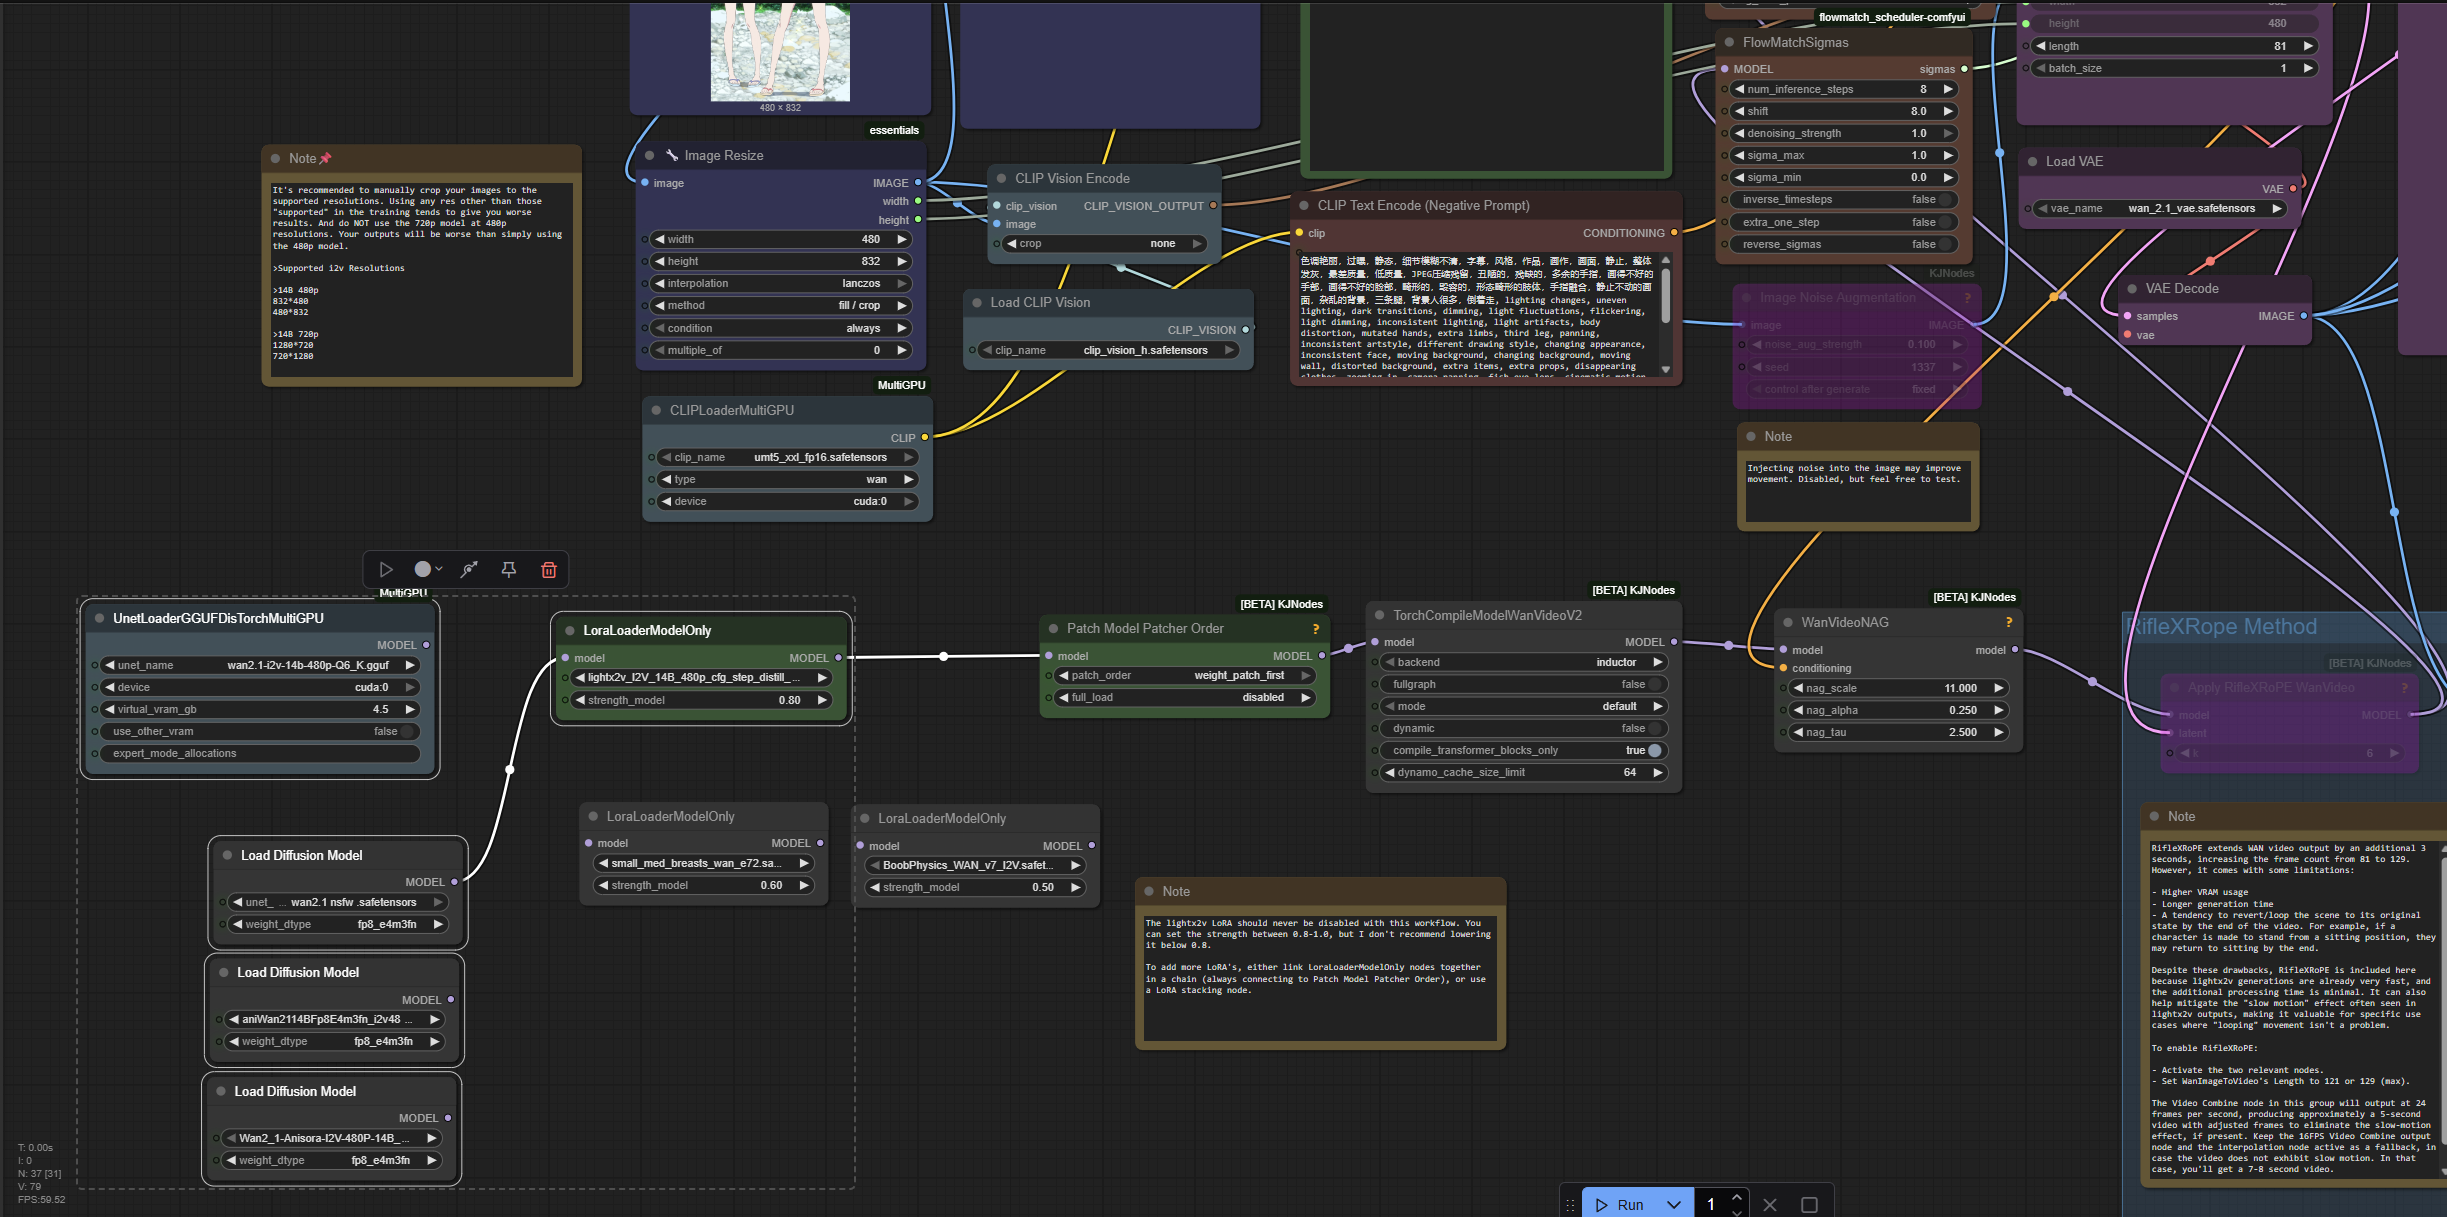Open crop dropdown in CLIP Vision Encode
The height and width of the screenshot is (1217, 2447).
[1105, 244]
